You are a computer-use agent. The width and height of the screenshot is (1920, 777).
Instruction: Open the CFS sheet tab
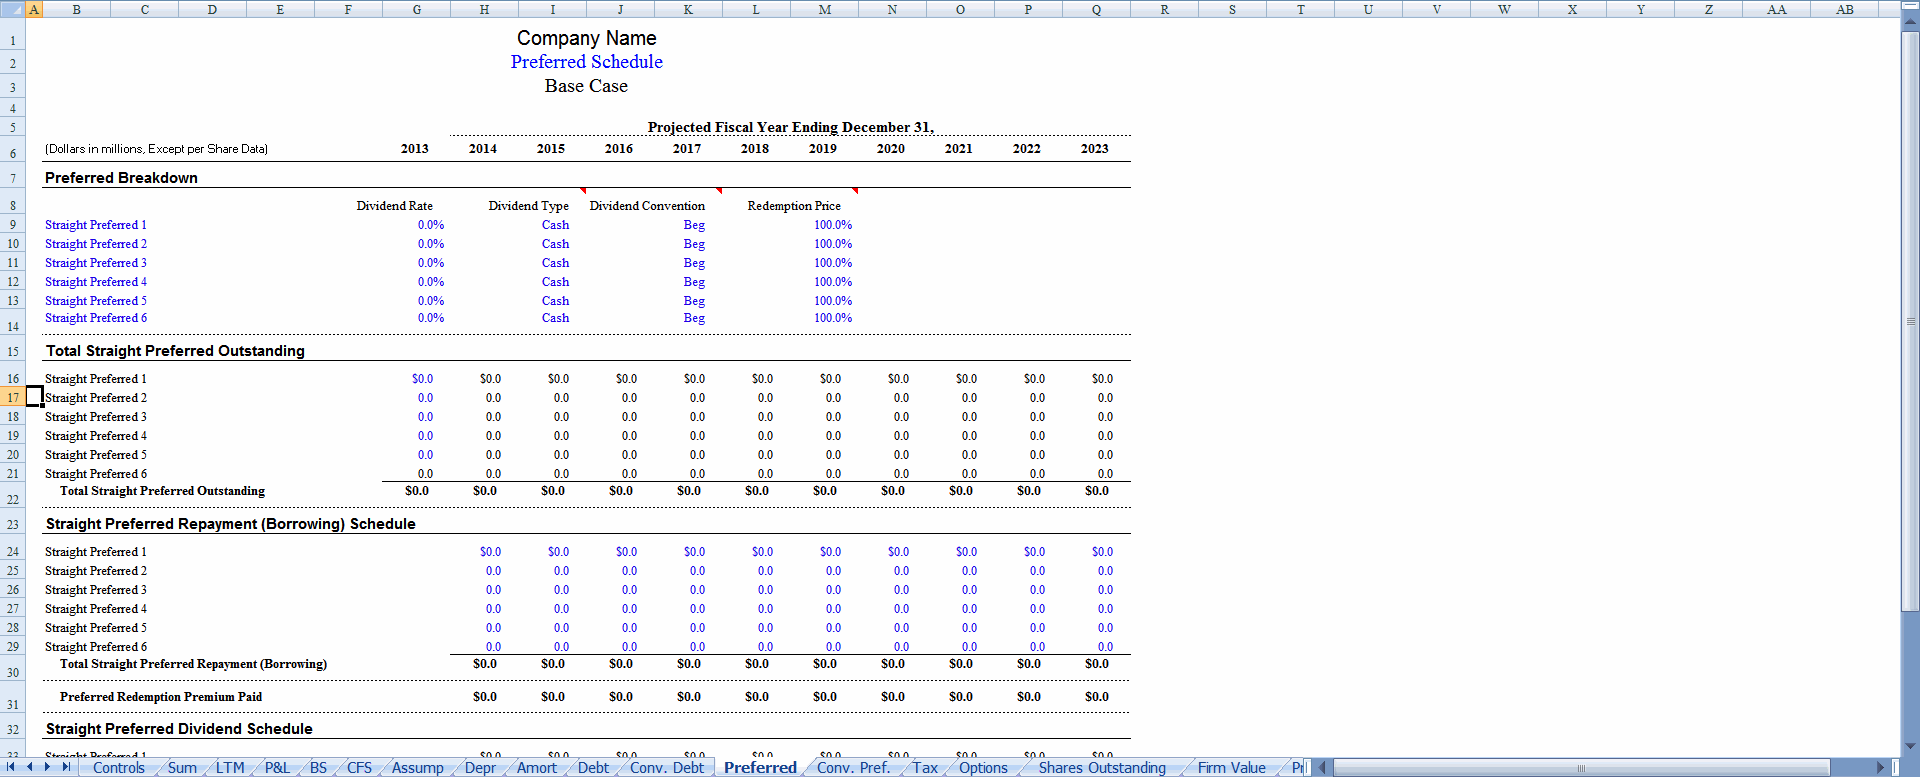tap(359, 768)
